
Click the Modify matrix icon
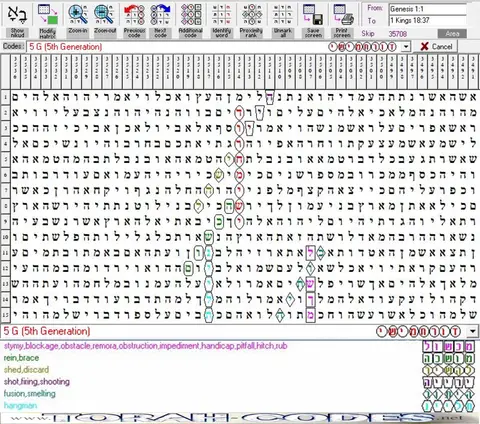(47, 14)
